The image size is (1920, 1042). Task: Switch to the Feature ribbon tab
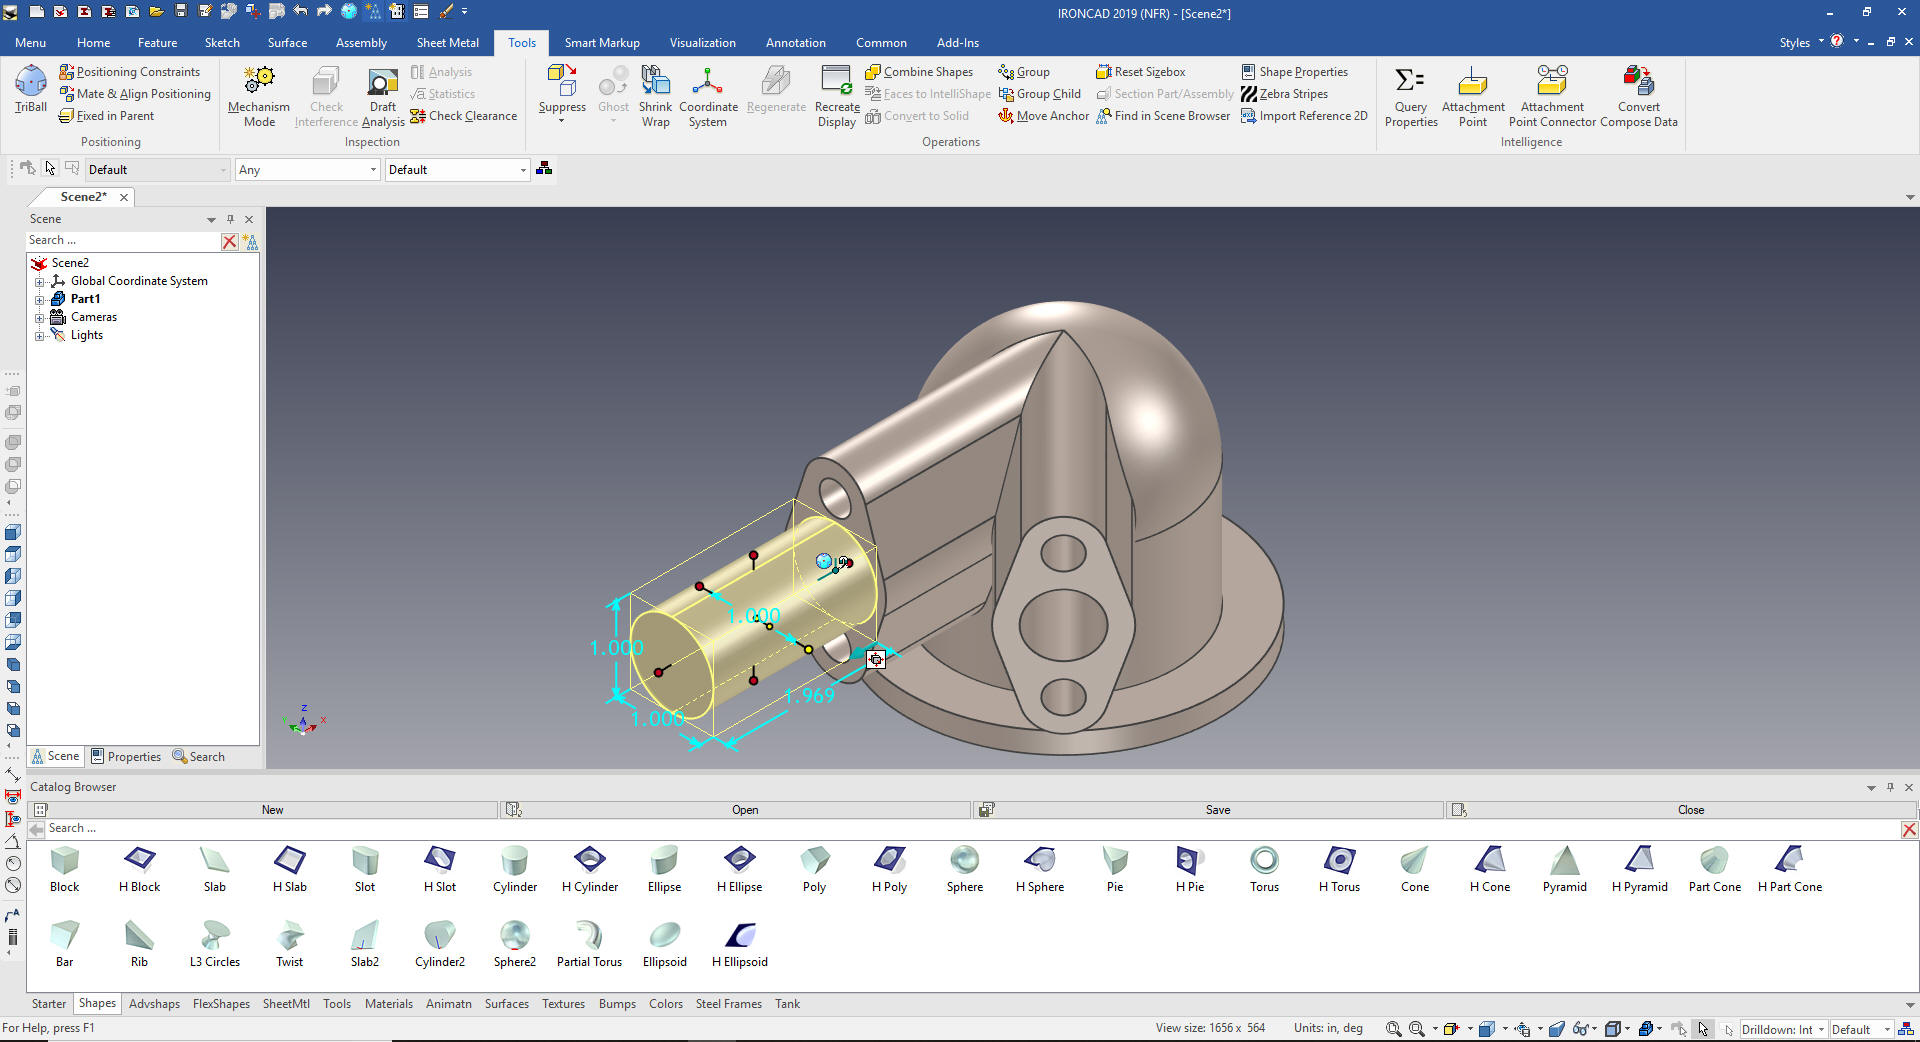click(x=157, y=43)
